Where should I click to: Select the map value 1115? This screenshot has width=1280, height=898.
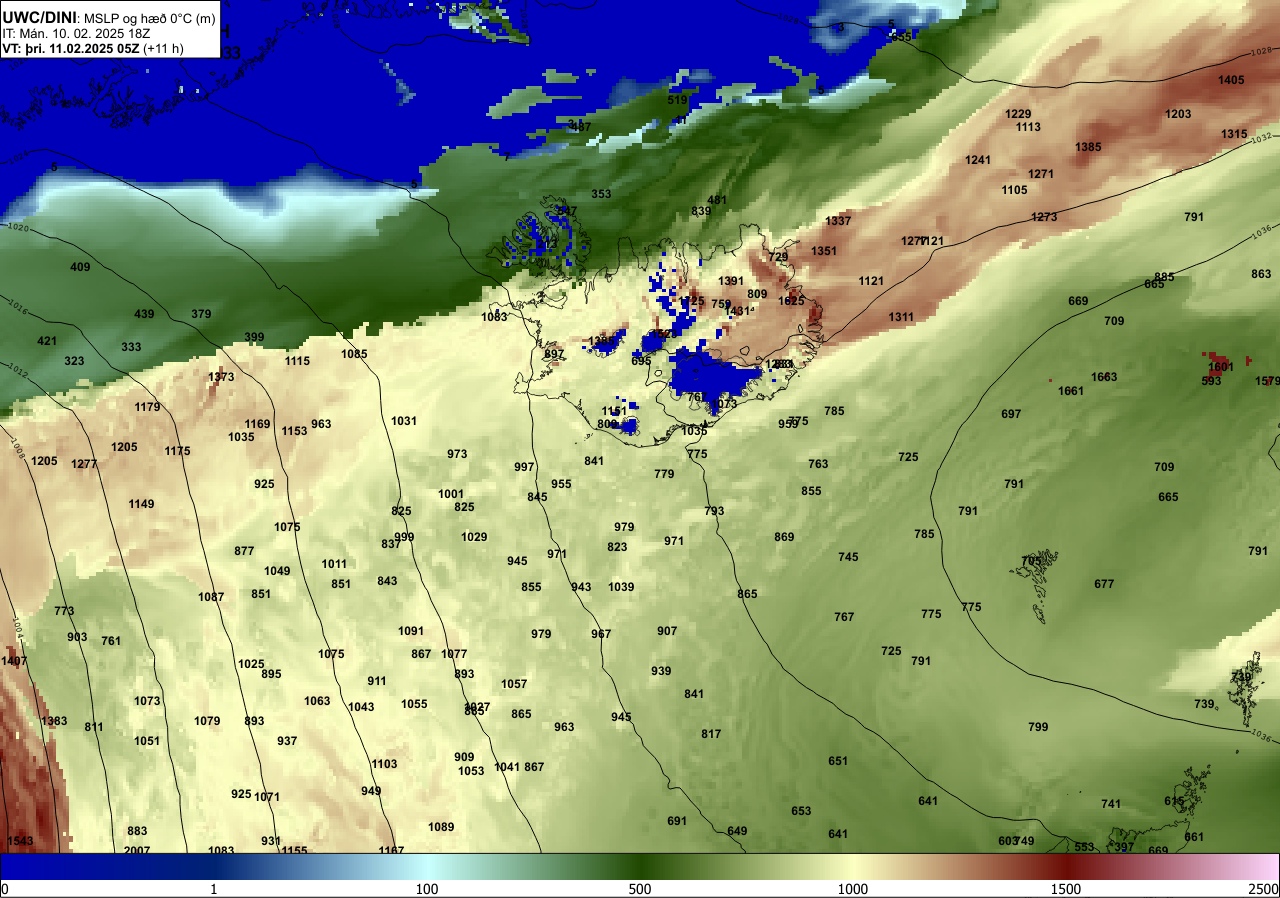[297, 361]
